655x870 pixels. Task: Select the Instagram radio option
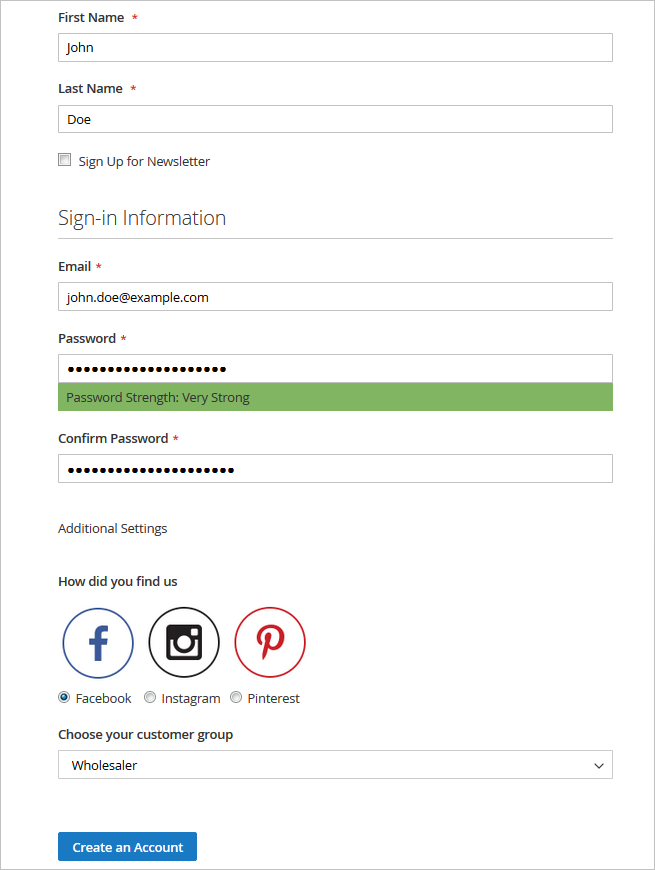(150, 697)
